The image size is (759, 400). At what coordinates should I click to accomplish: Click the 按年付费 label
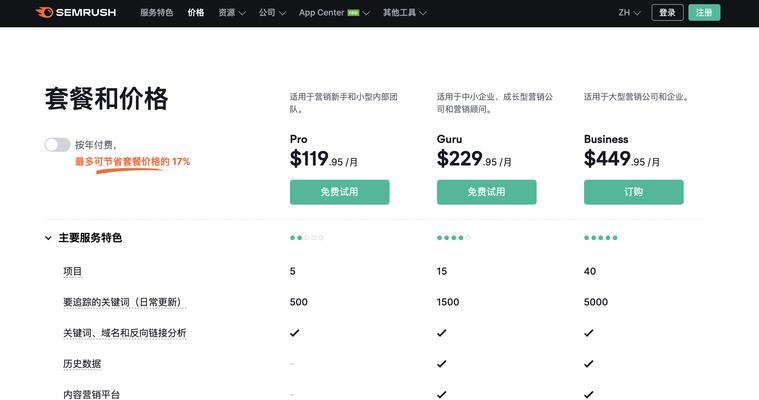point(95,145)
